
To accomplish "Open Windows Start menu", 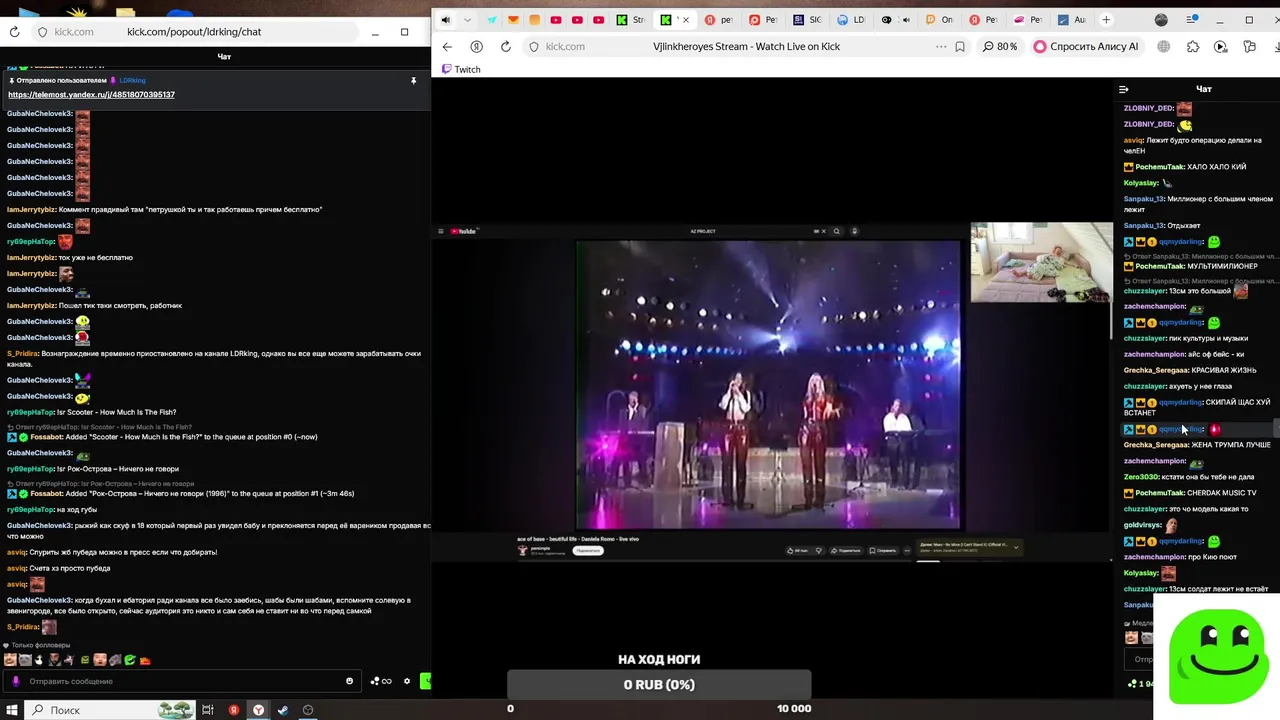I will pyautogui.click(x=13, y=710).
